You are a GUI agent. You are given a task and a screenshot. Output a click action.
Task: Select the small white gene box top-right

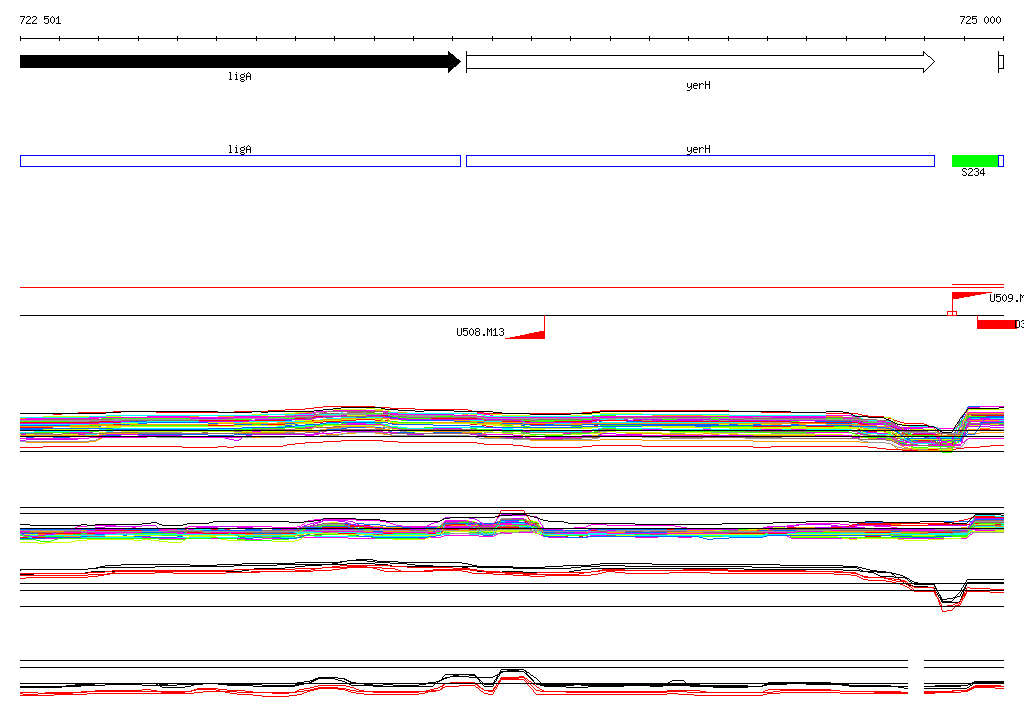[x=1000, y=62]
